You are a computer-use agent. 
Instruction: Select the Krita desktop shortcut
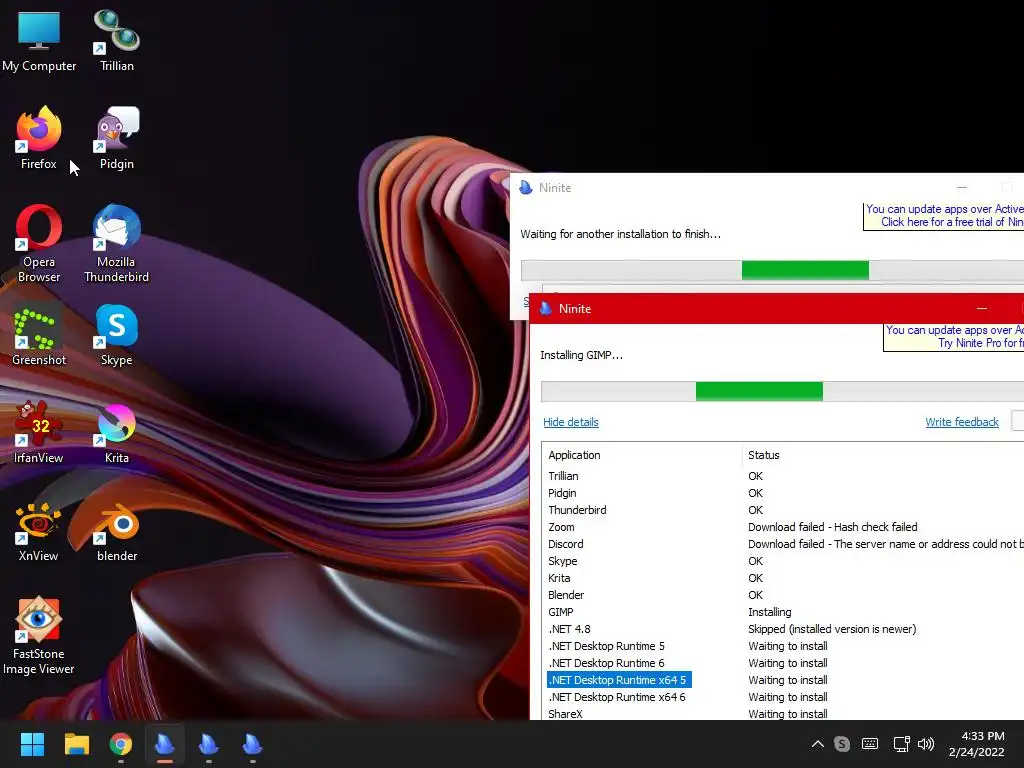(117, 432)
